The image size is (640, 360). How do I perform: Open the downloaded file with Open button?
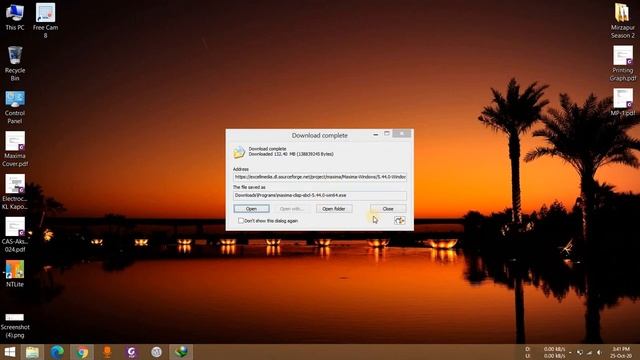coord(251,209)
